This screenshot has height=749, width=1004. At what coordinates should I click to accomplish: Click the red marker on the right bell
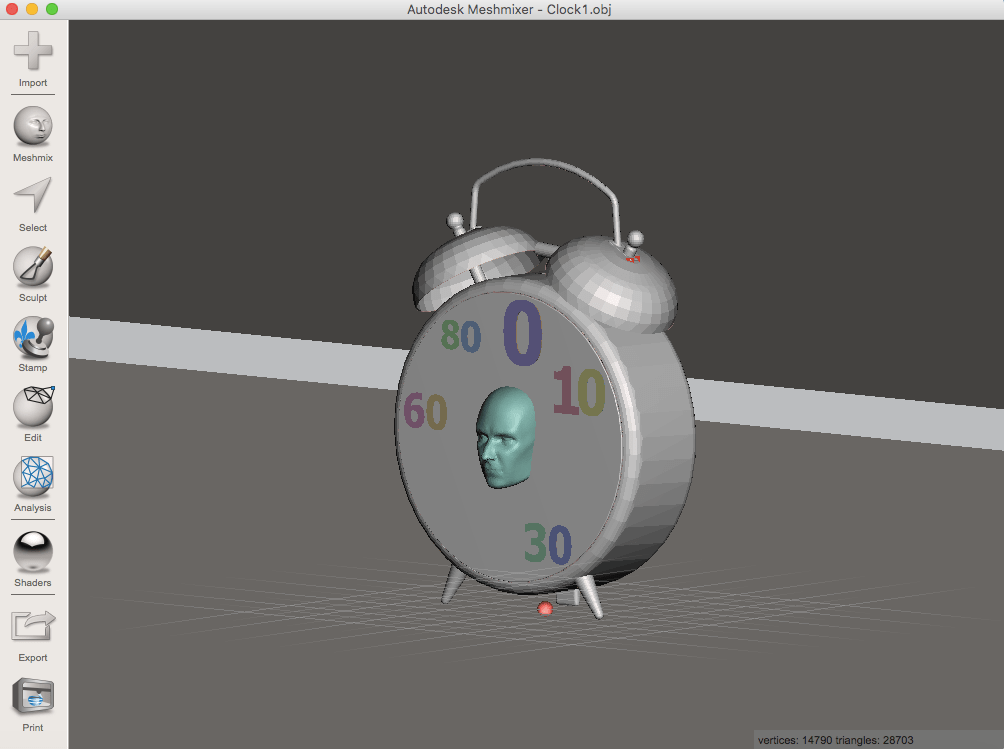(631, 257)
